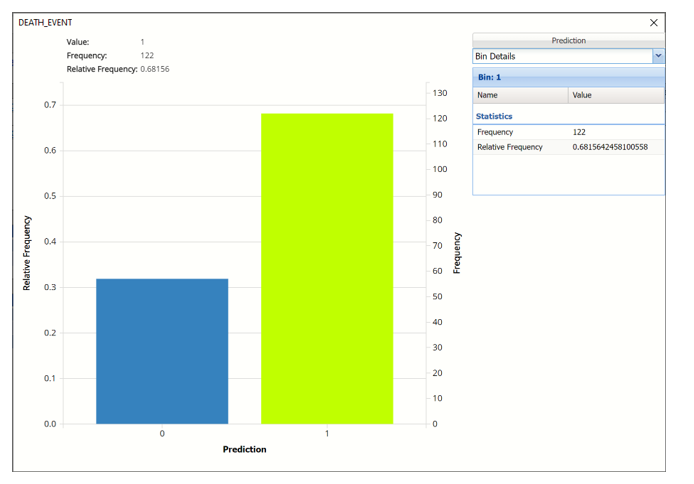
Task: Click the x-axis tick label 1
Action: pos(327,434)
